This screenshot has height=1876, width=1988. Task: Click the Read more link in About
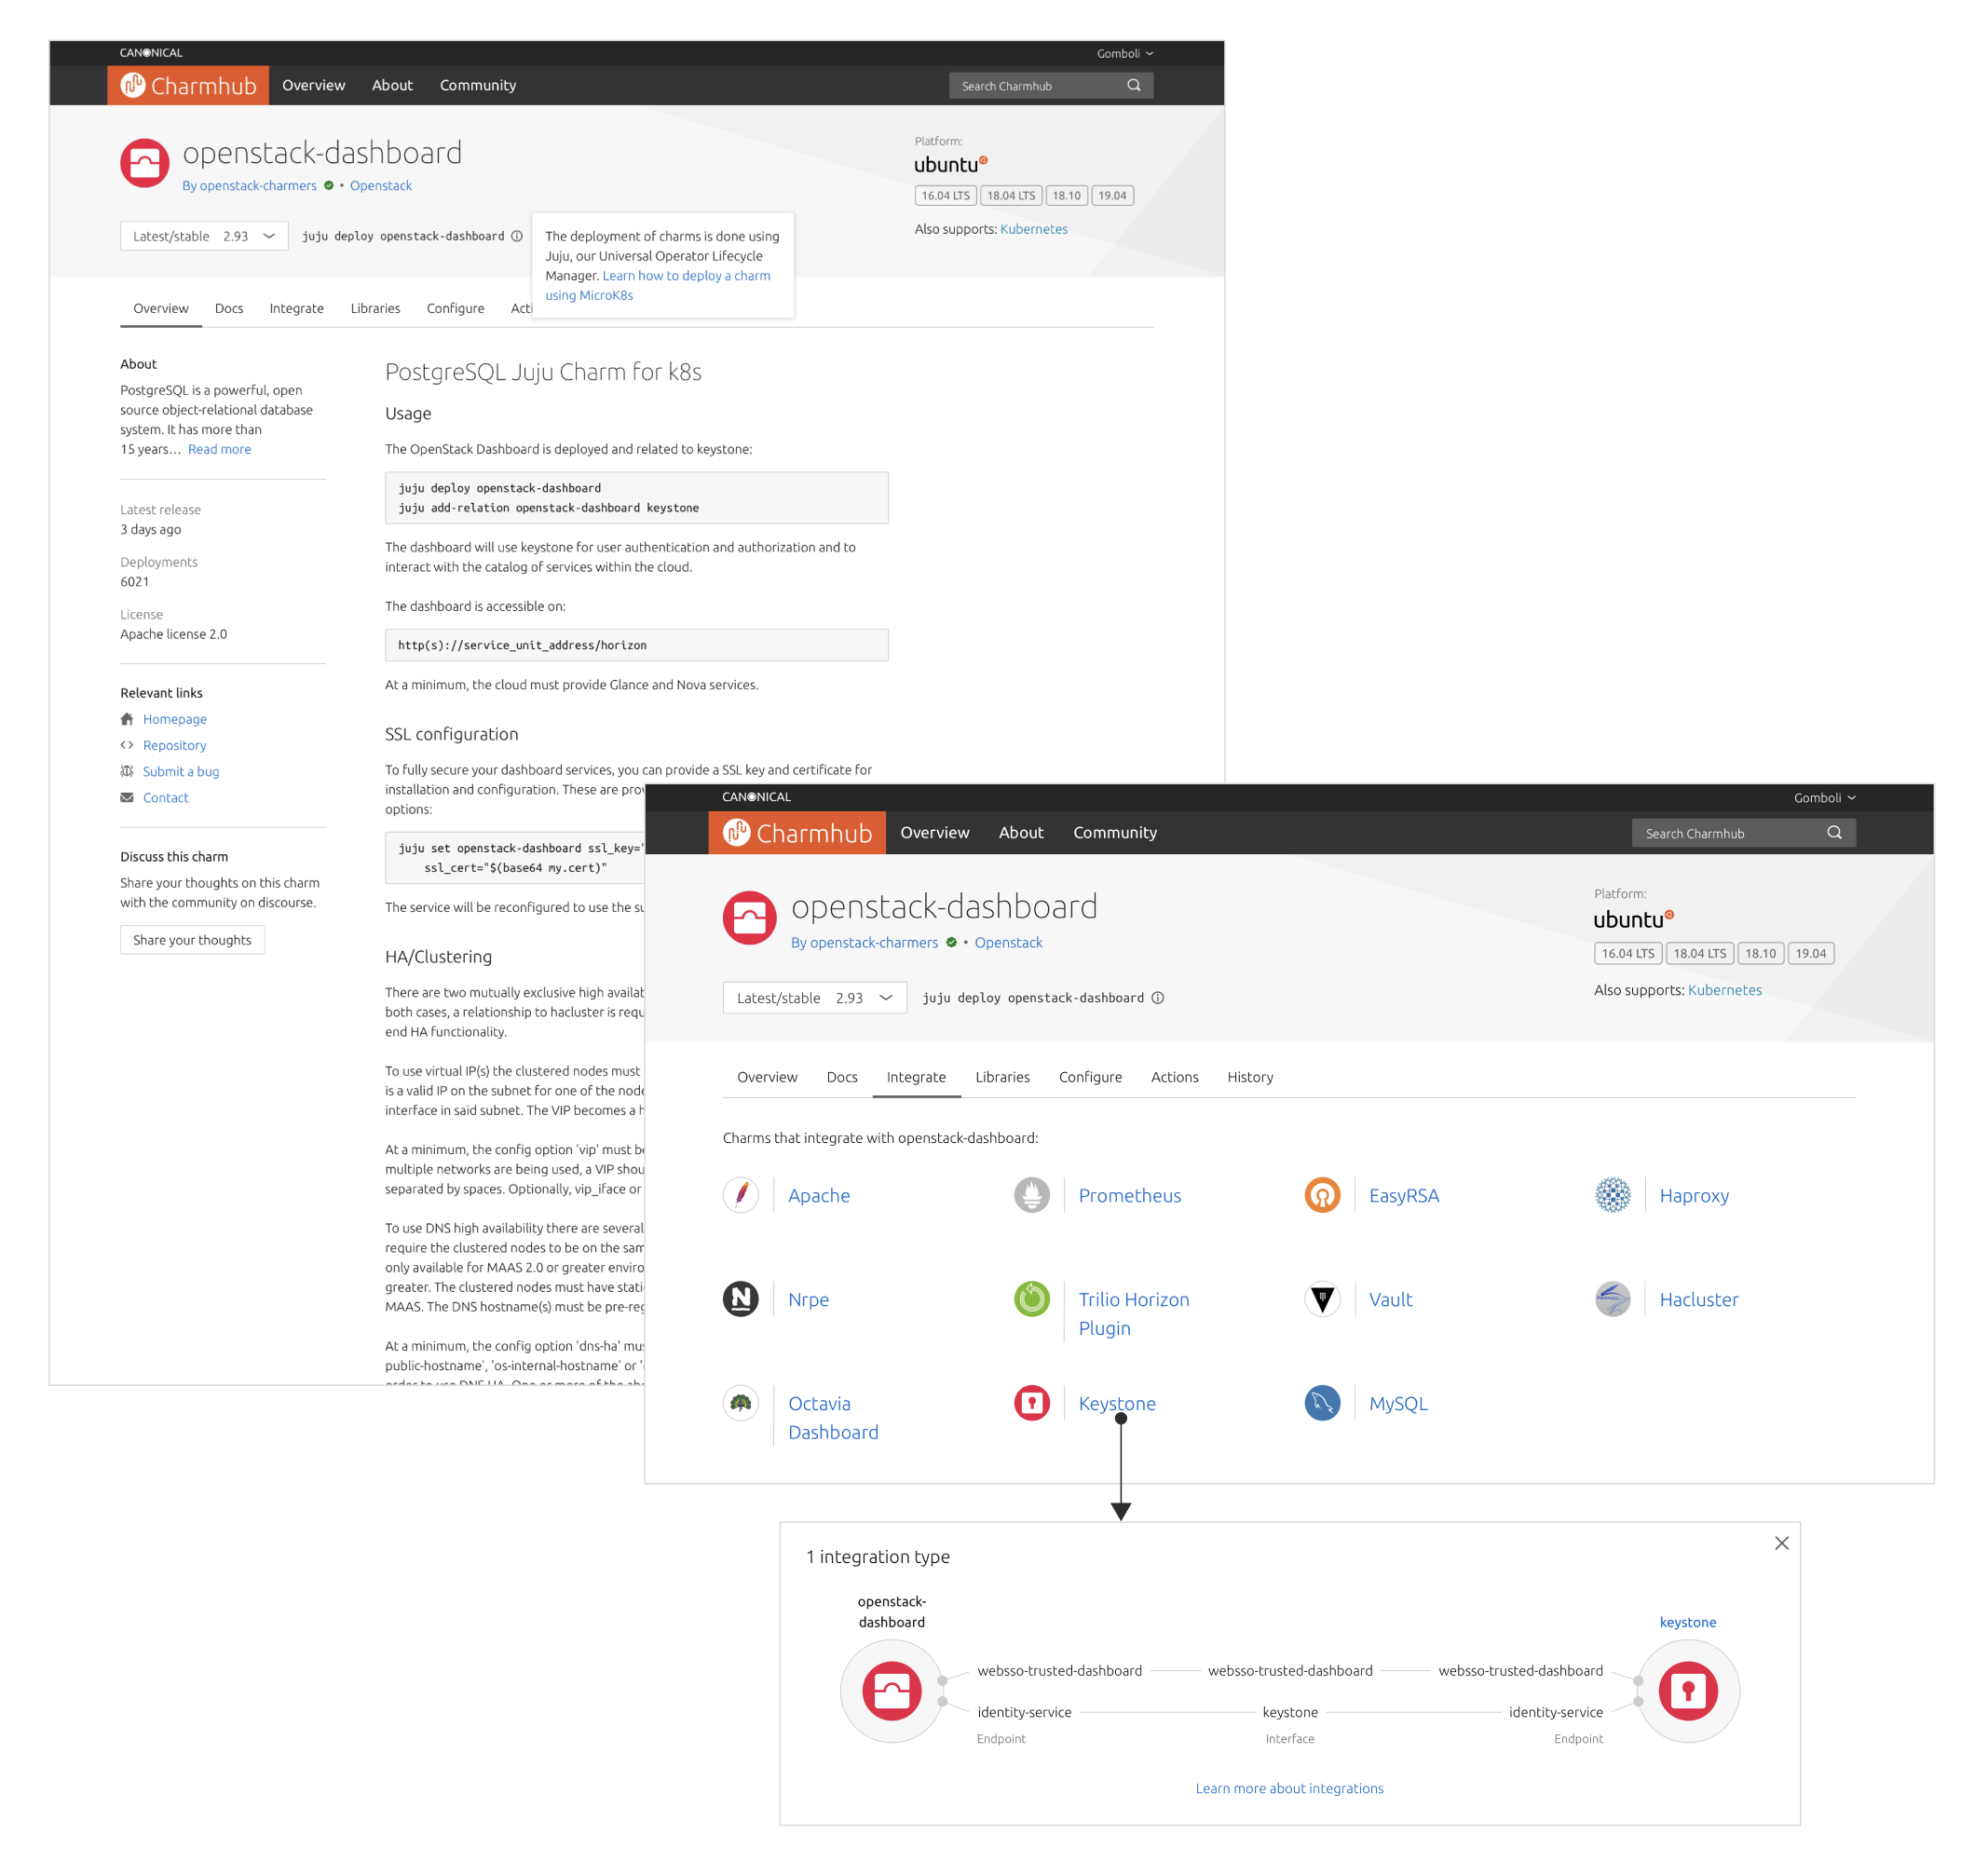pyautogui.click(x=219, y=449)
